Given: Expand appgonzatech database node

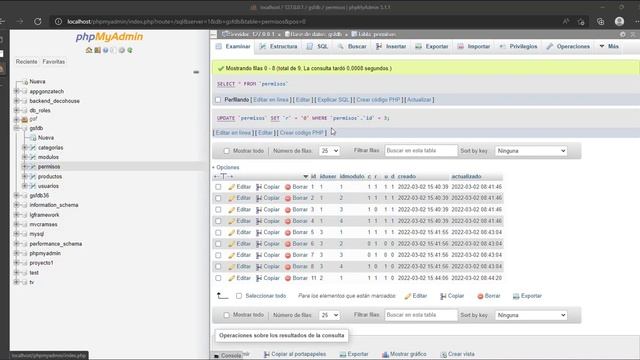Looking at the screenshot, I should [17, 91].
